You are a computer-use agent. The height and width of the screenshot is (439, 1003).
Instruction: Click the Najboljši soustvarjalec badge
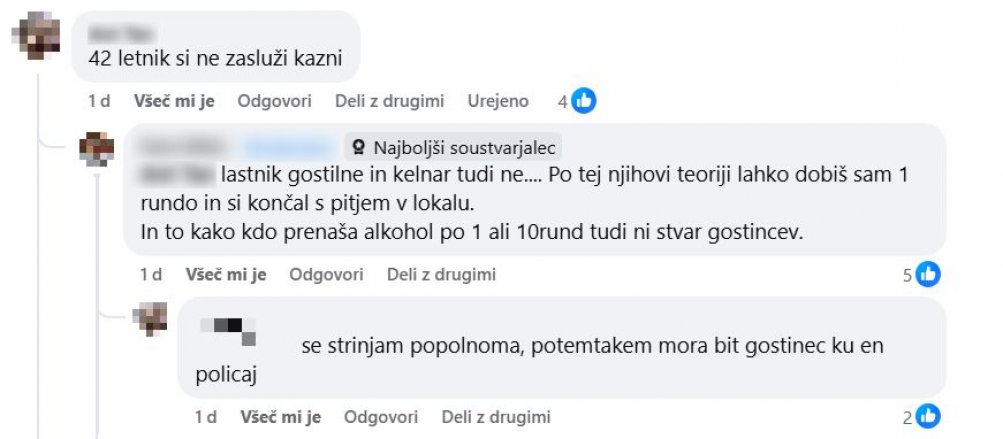(455, 144)
